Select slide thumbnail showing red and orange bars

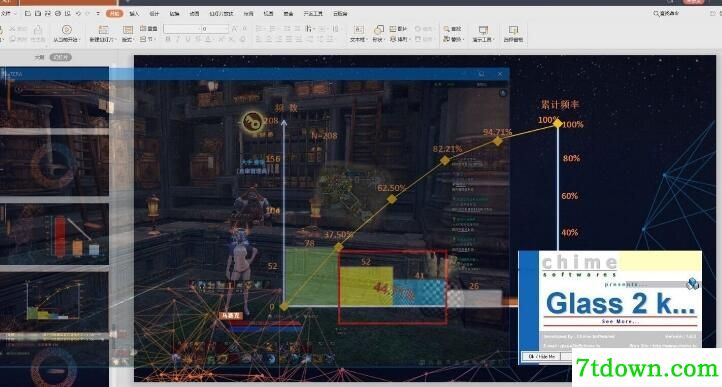(x=54, y=234)
